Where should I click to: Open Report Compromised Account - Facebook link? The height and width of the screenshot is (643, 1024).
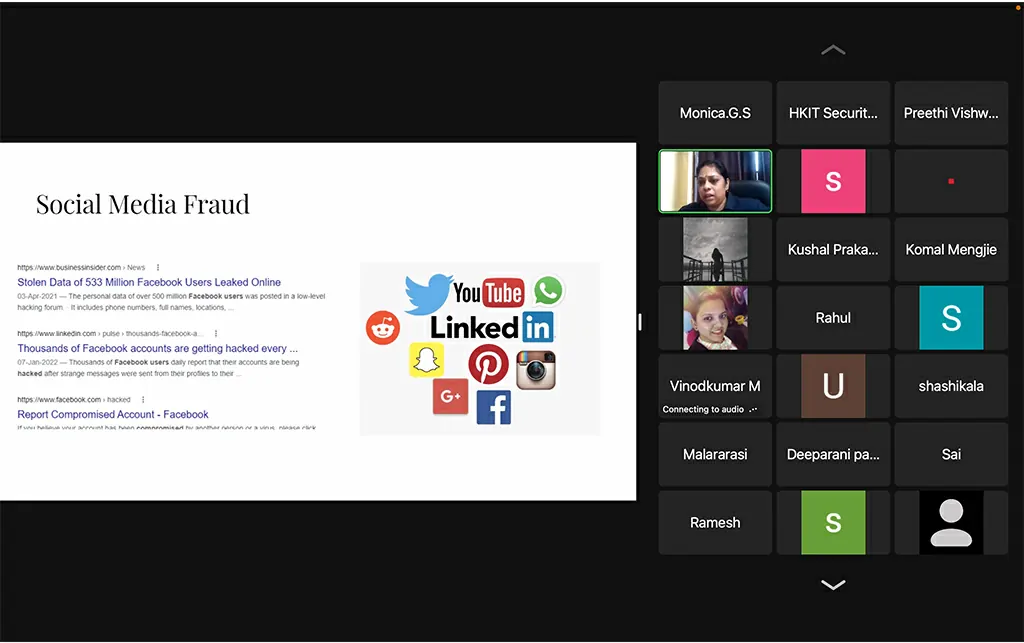[113, 415]
